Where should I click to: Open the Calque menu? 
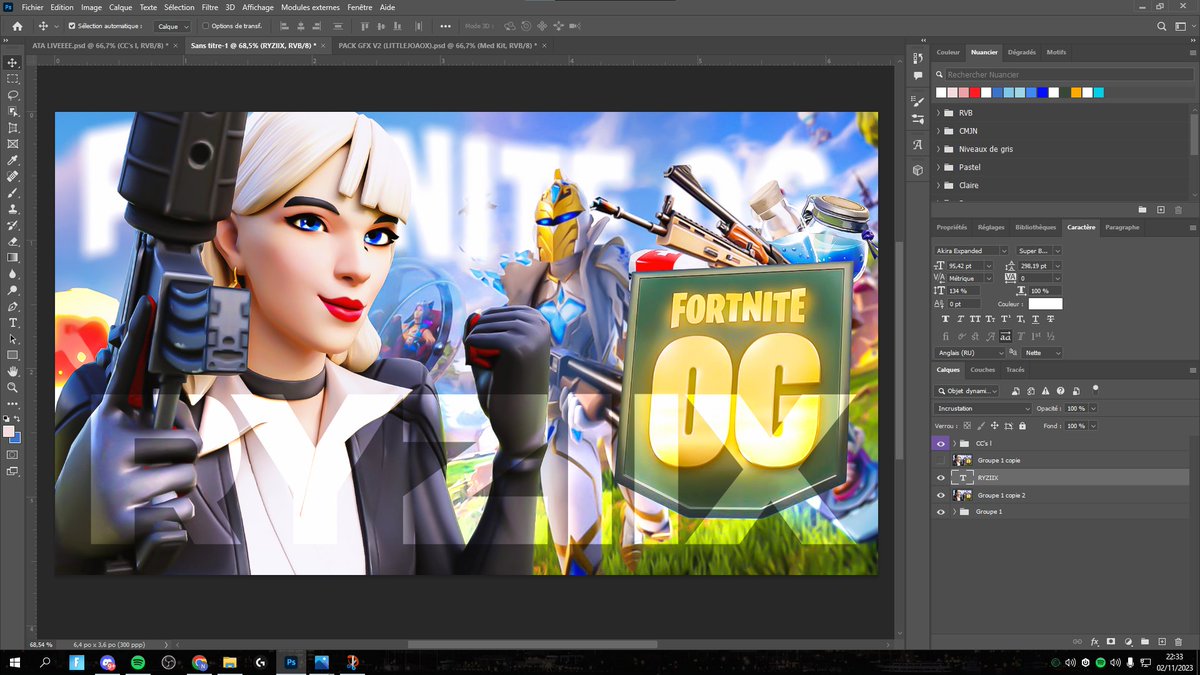tap(120, 7)
